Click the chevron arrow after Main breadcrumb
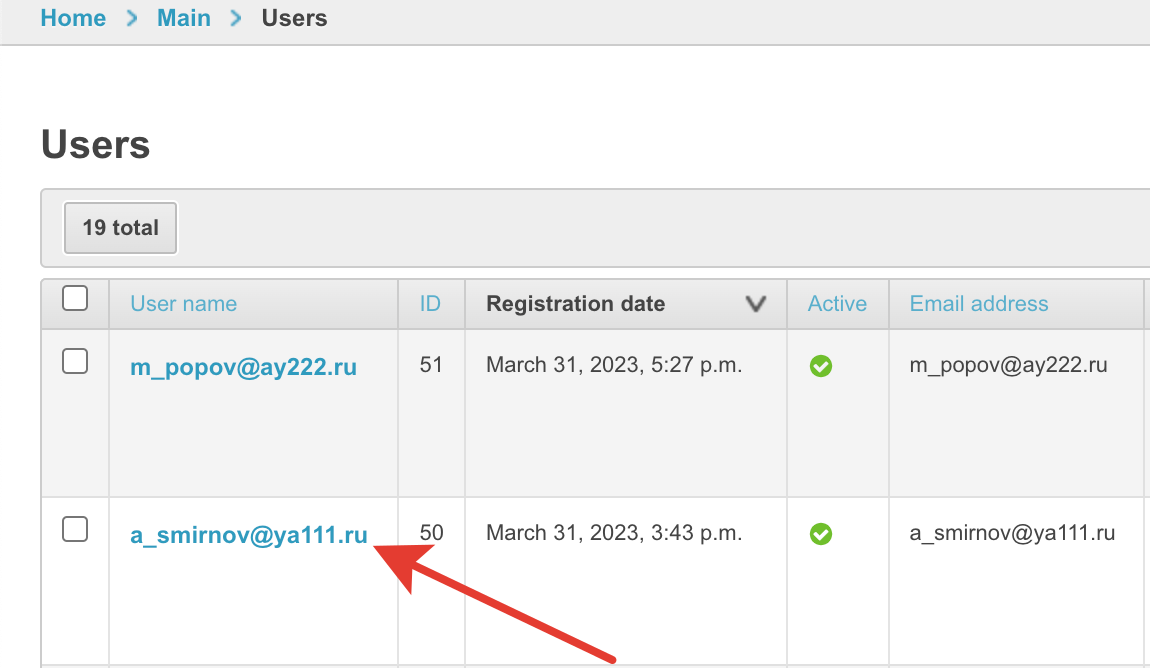 click(237, 18)
